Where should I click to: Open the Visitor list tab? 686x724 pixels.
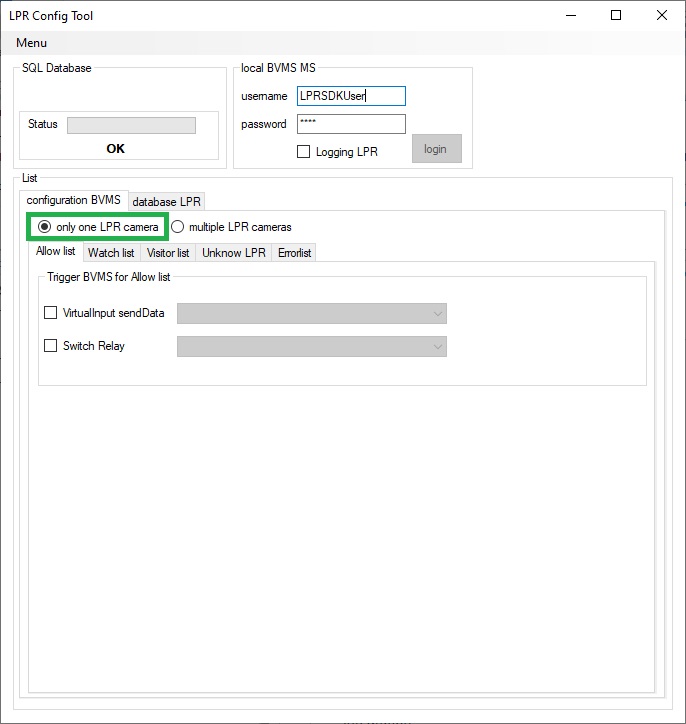coord(168,253)
